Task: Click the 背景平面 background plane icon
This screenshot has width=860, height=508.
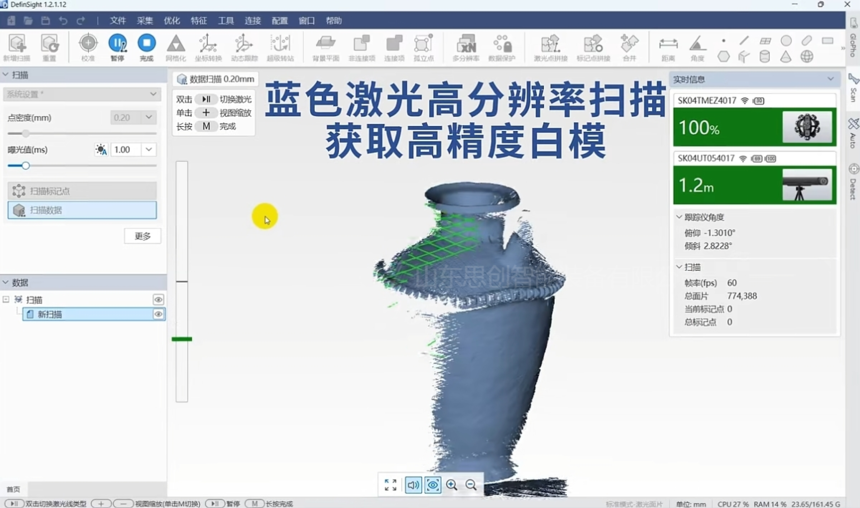Action: [x=326, y=47]
